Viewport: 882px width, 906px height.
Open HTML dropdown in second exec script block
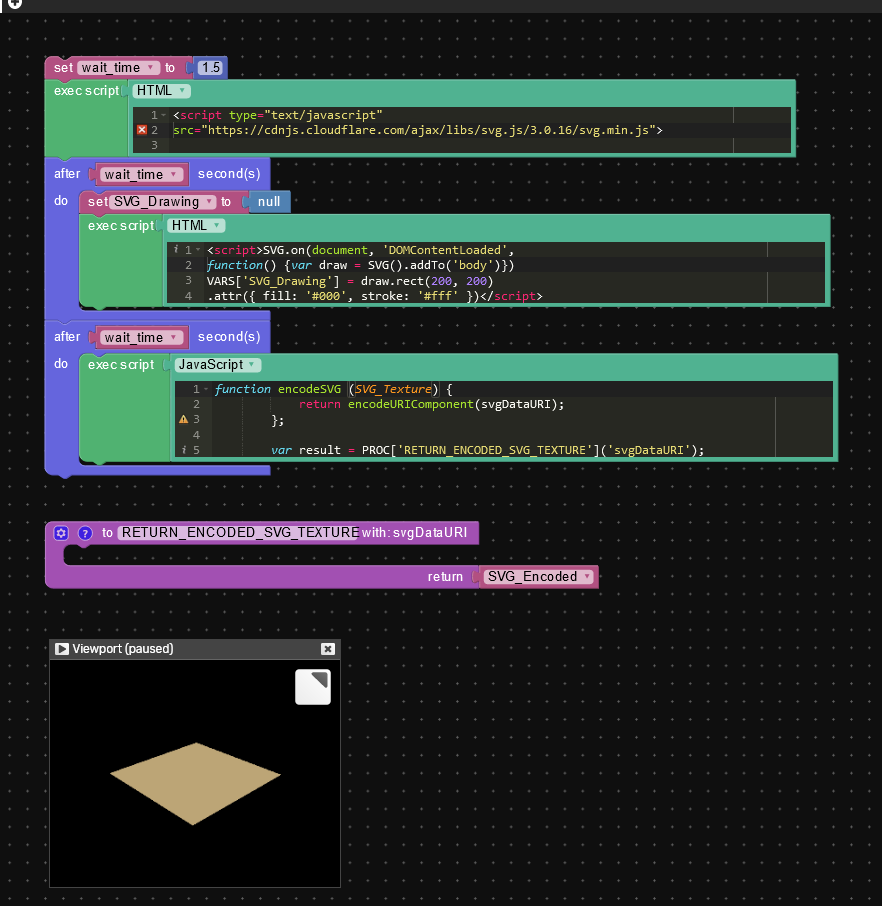point(196,225)
